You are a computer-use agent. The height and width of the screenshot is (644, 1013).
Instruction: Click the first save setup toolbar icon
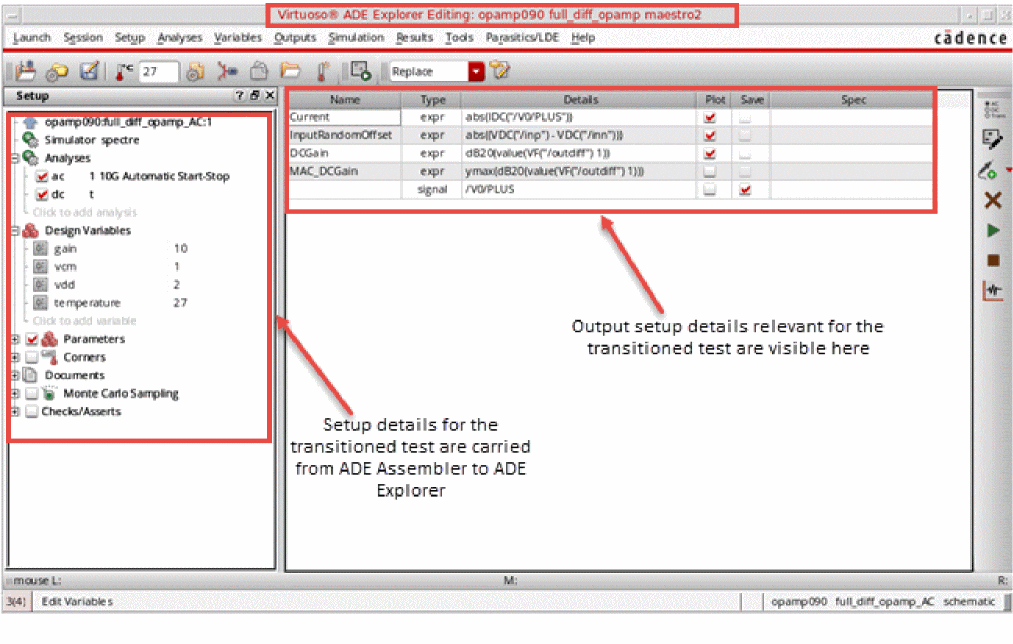click(25, 72)
